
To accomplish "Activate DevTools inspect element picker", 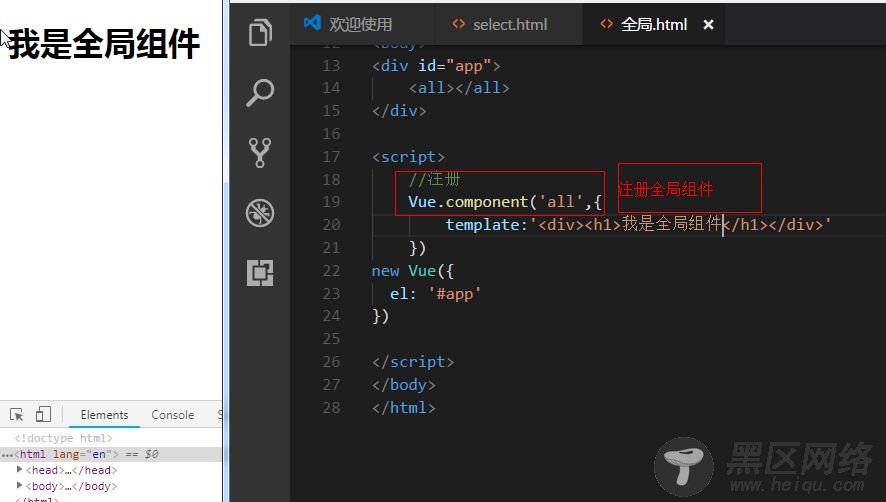I will coord(16,414).
